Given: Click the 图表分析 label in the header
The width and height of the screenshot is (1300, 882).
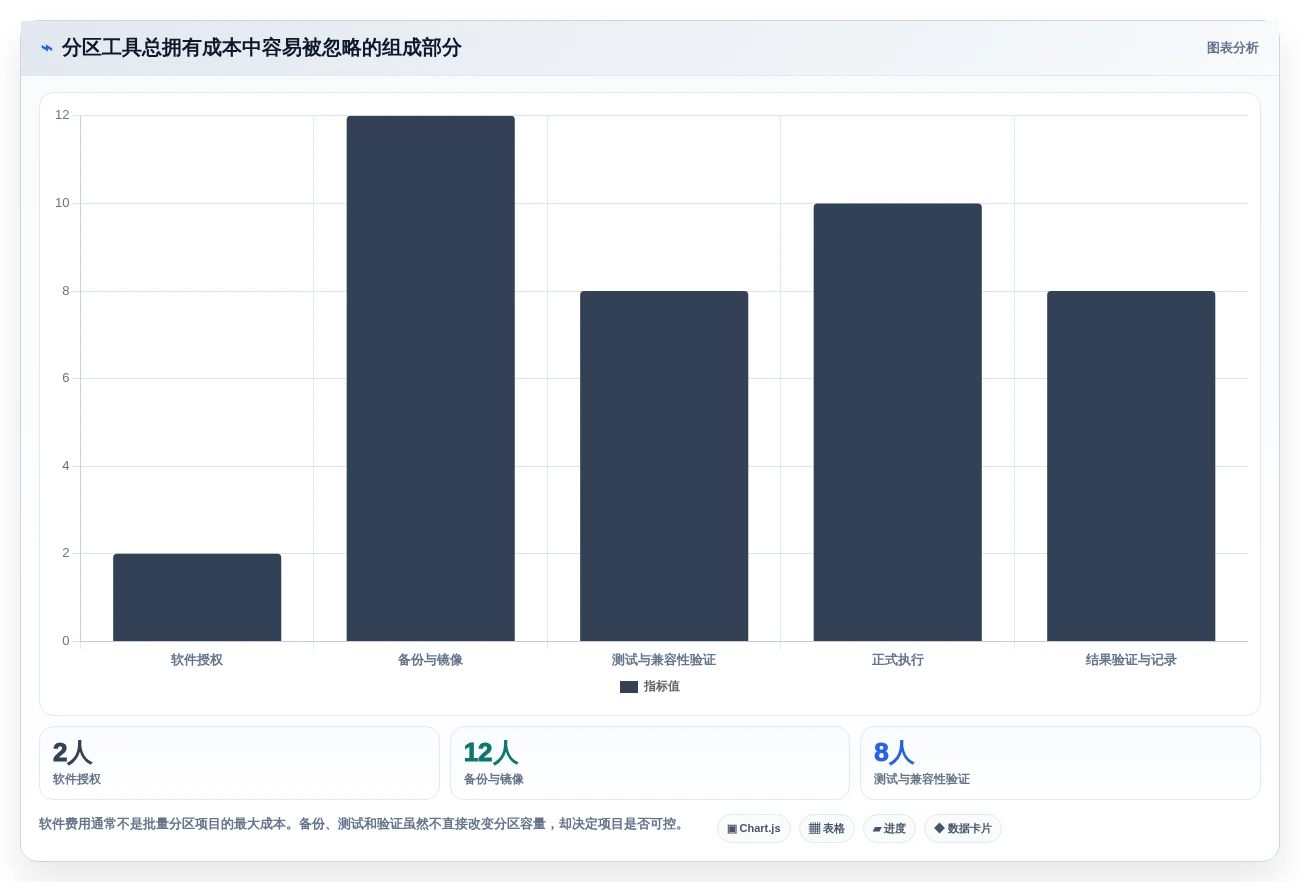Looking at the screenshot, I should pos(1232,48).
